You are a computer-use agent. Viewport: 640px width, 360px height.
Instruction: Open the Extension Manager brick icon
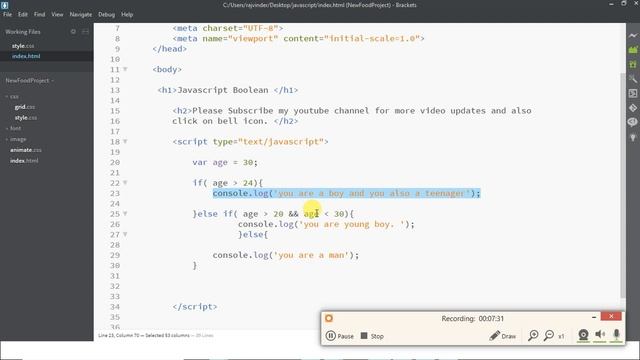[x=633, y=50]
